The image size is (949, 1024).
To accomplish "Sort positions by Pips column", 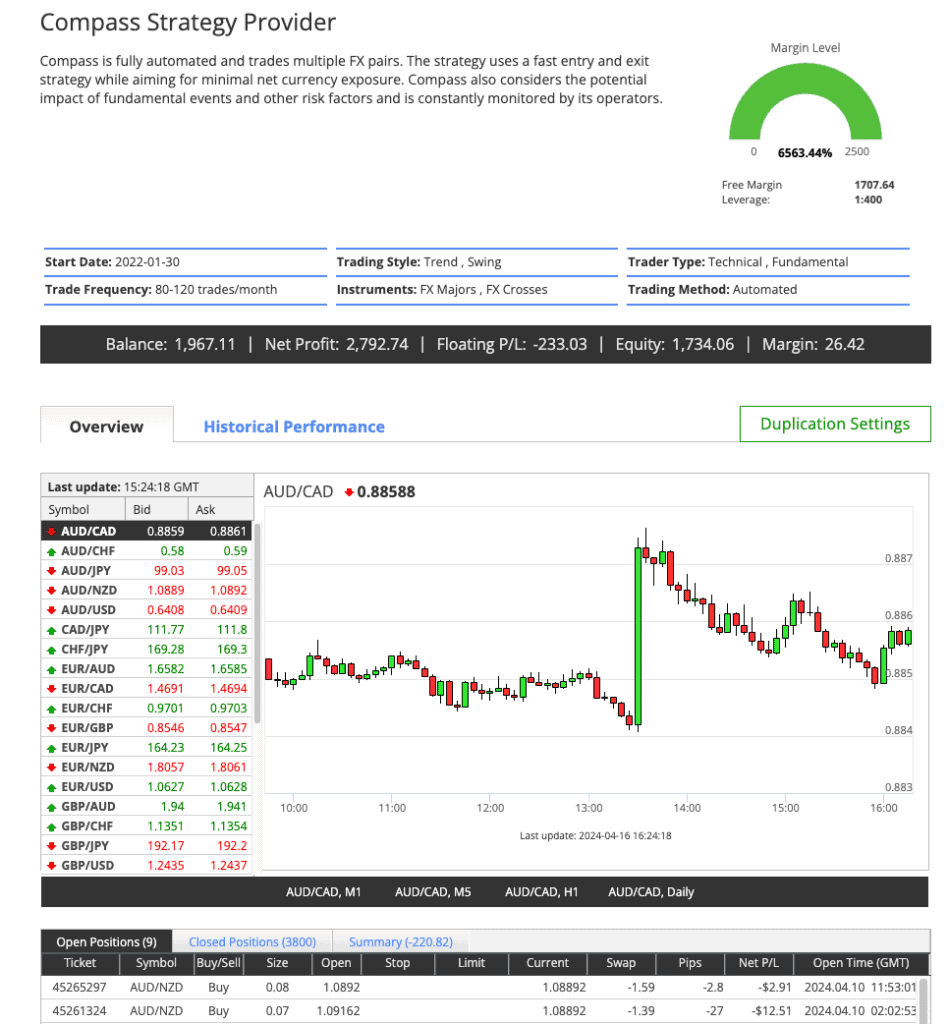I will click(690, 963).
